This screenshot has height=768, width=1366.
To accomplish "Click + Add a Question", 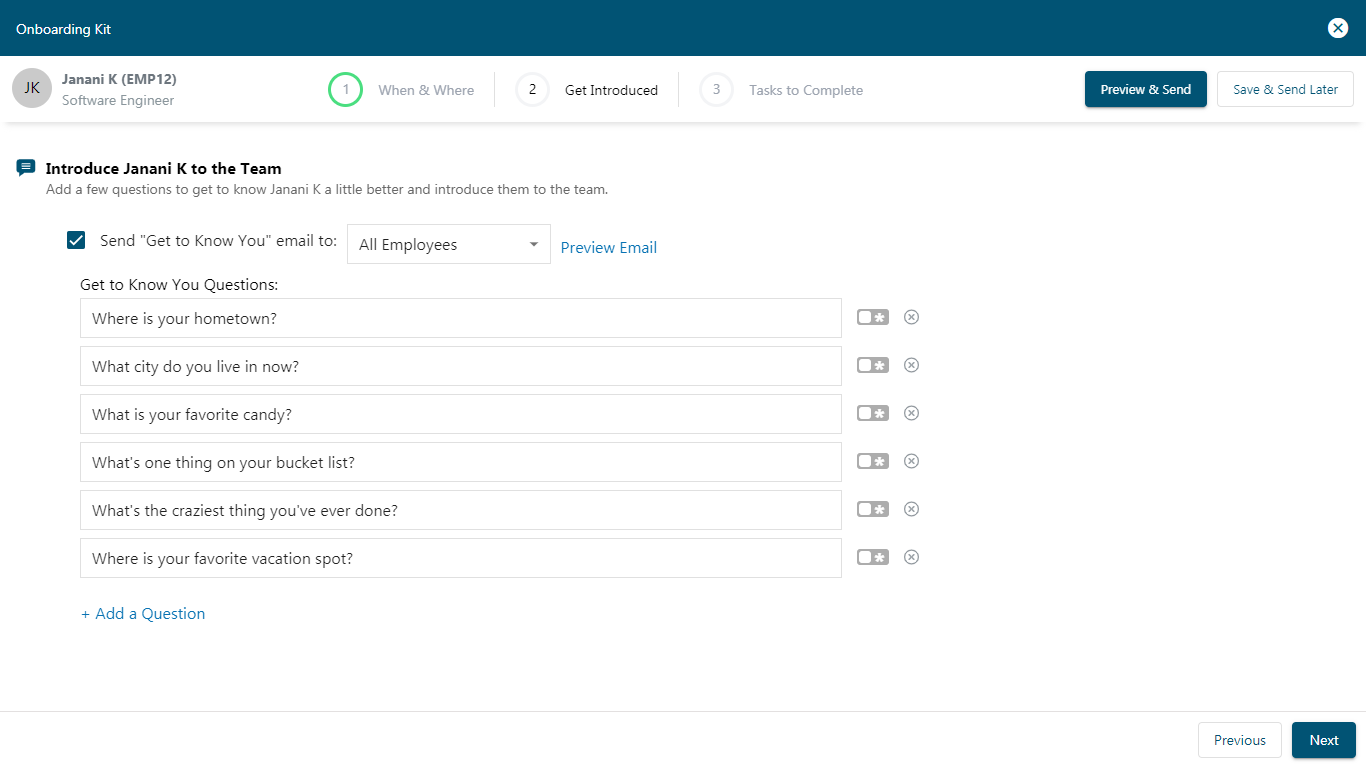I will click(143, 614).
